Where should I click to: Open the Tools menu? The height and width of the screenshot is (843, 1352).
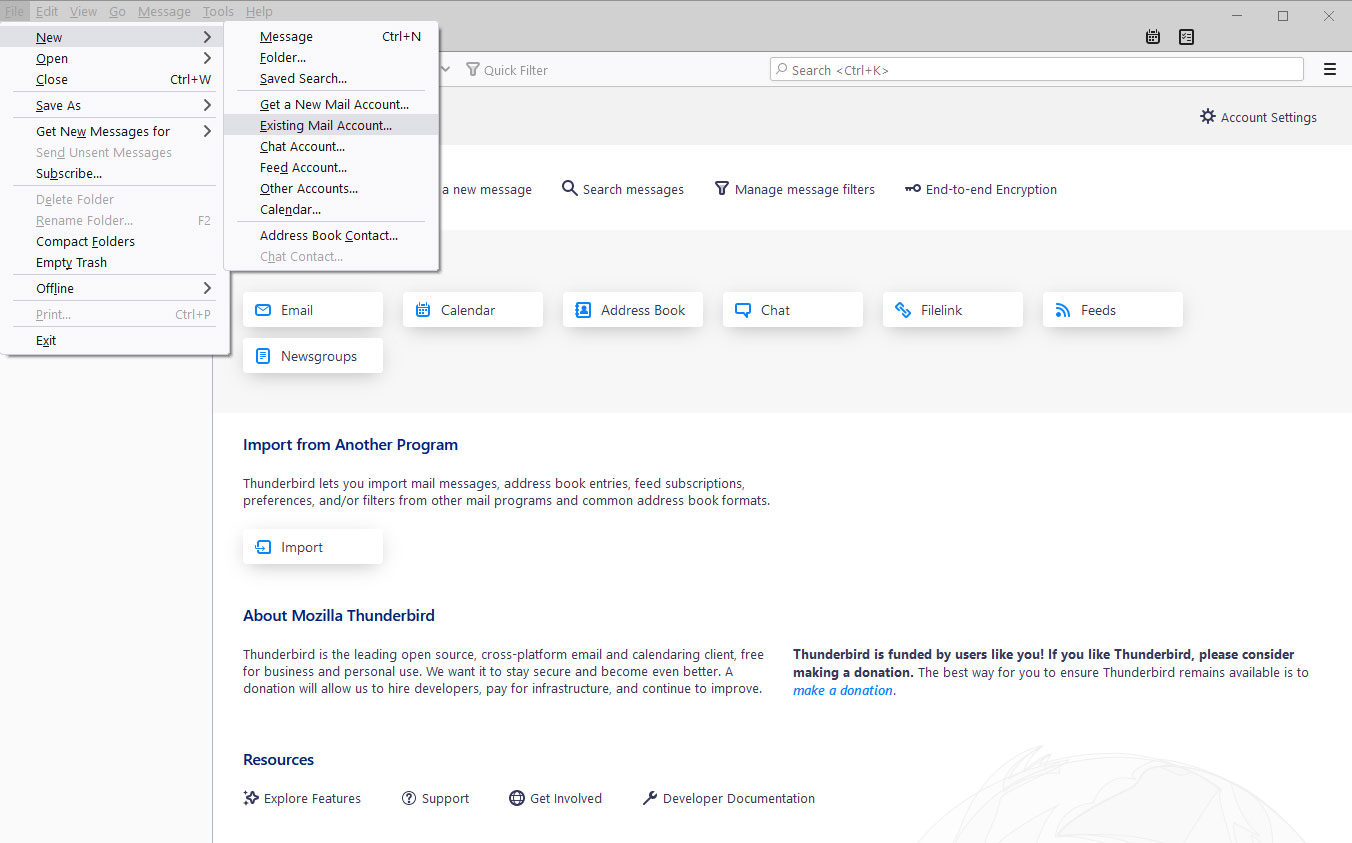(218, 12)
